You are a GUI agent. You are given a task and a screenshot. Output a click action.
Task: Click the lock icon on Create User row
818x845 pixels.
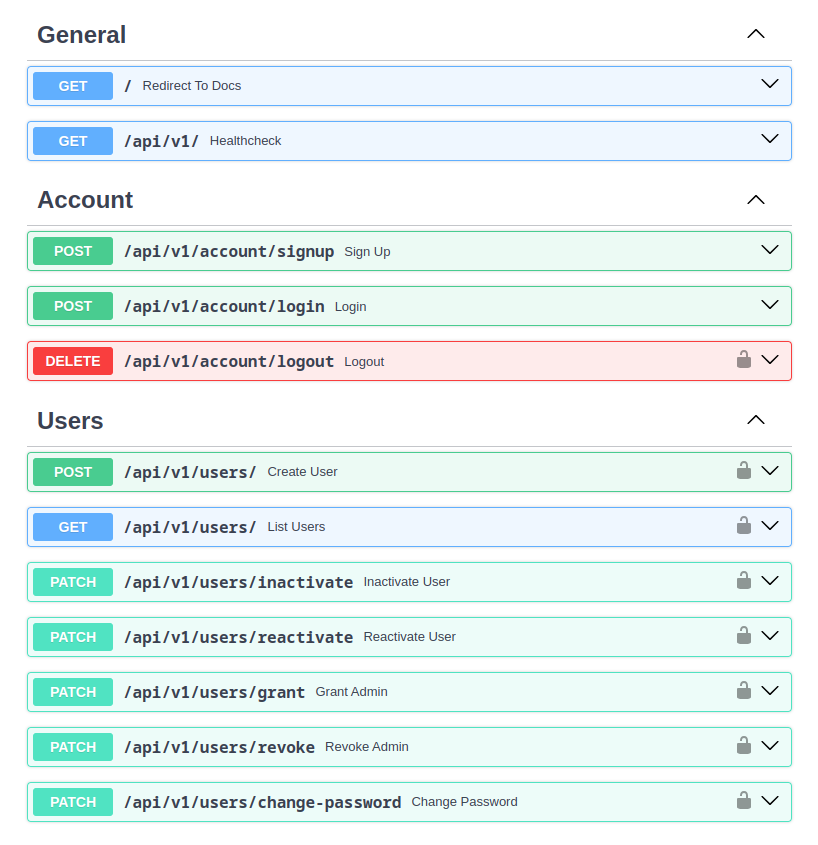click(x=743, y=471)
